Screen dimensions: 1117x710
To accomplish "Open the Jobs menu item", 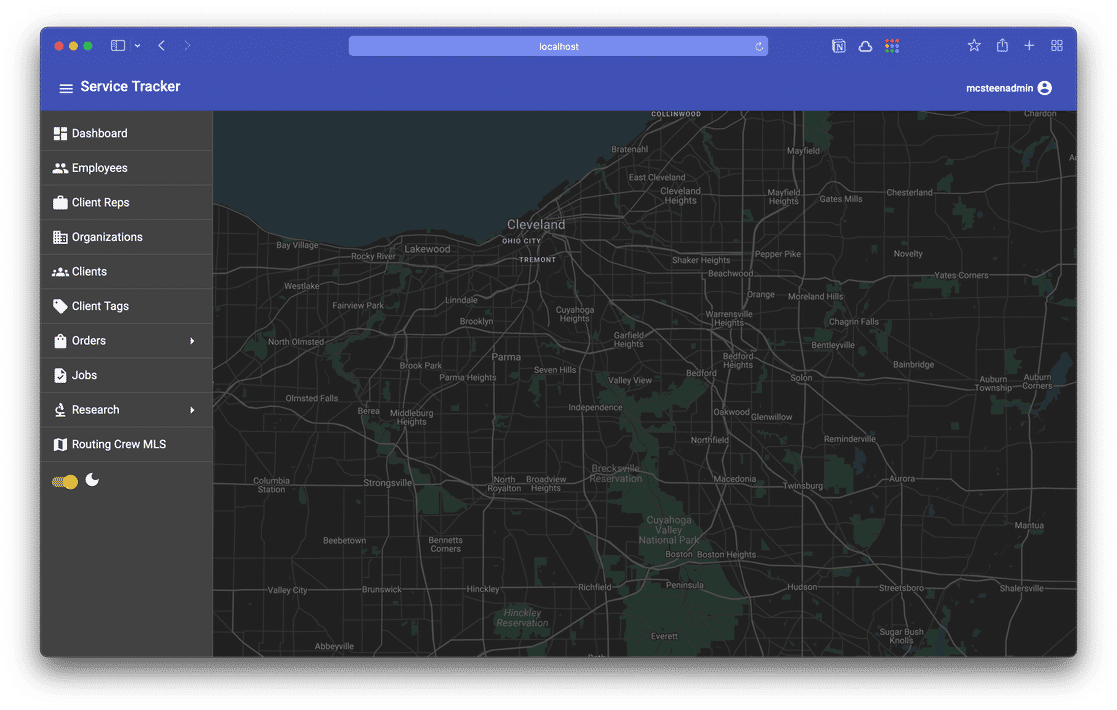I will [126, 375].
